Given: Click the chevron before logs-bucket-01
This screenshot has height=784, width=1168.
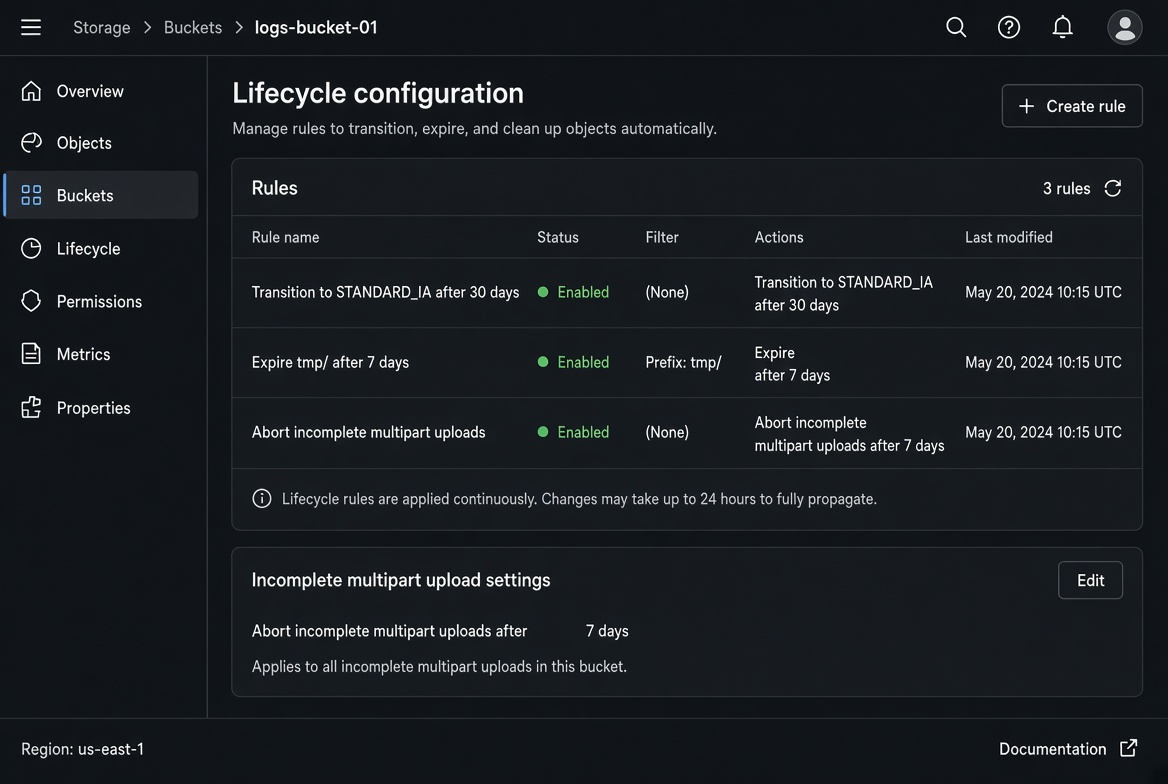Looking at the screenshot, I should coord(239,28).
